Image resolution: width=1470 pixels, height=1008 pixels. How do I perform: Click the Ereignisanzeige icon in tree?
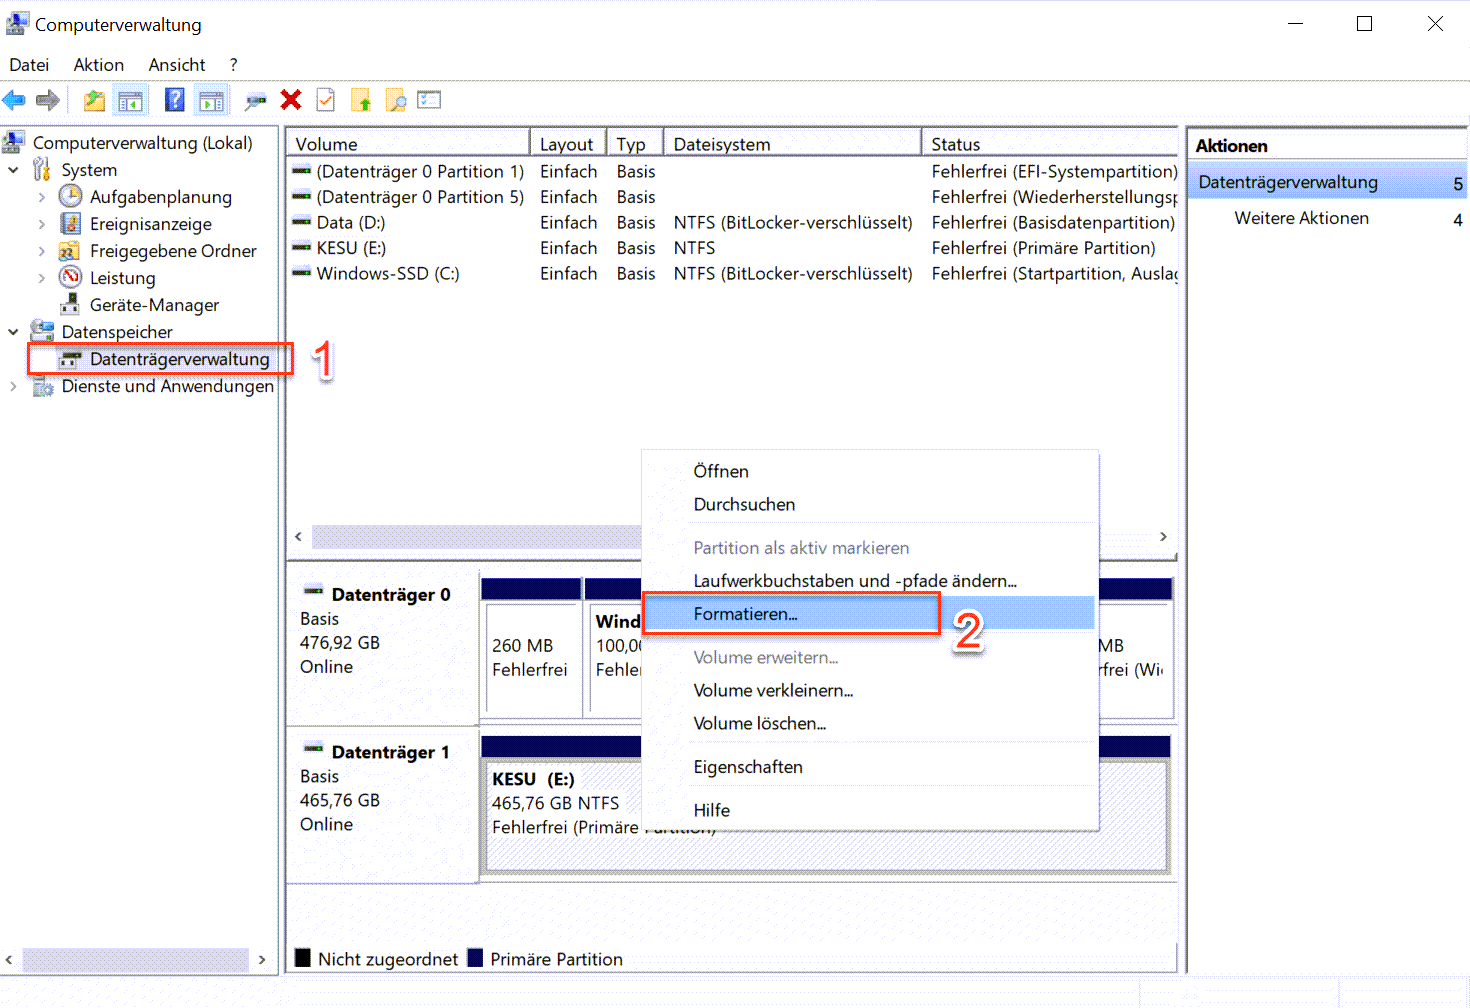pos(70,223)
